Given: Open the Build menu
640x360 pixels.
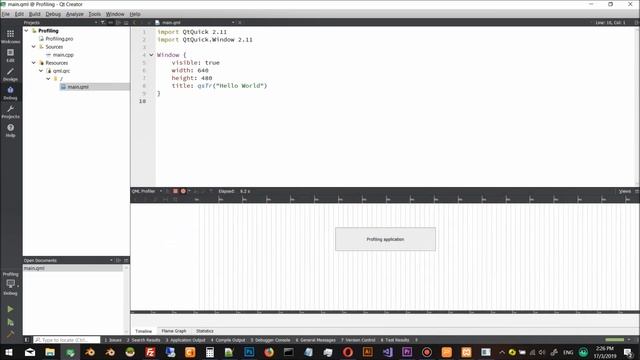Looking at the screenshot, I should pyautogui.click(x=35, y=14).
